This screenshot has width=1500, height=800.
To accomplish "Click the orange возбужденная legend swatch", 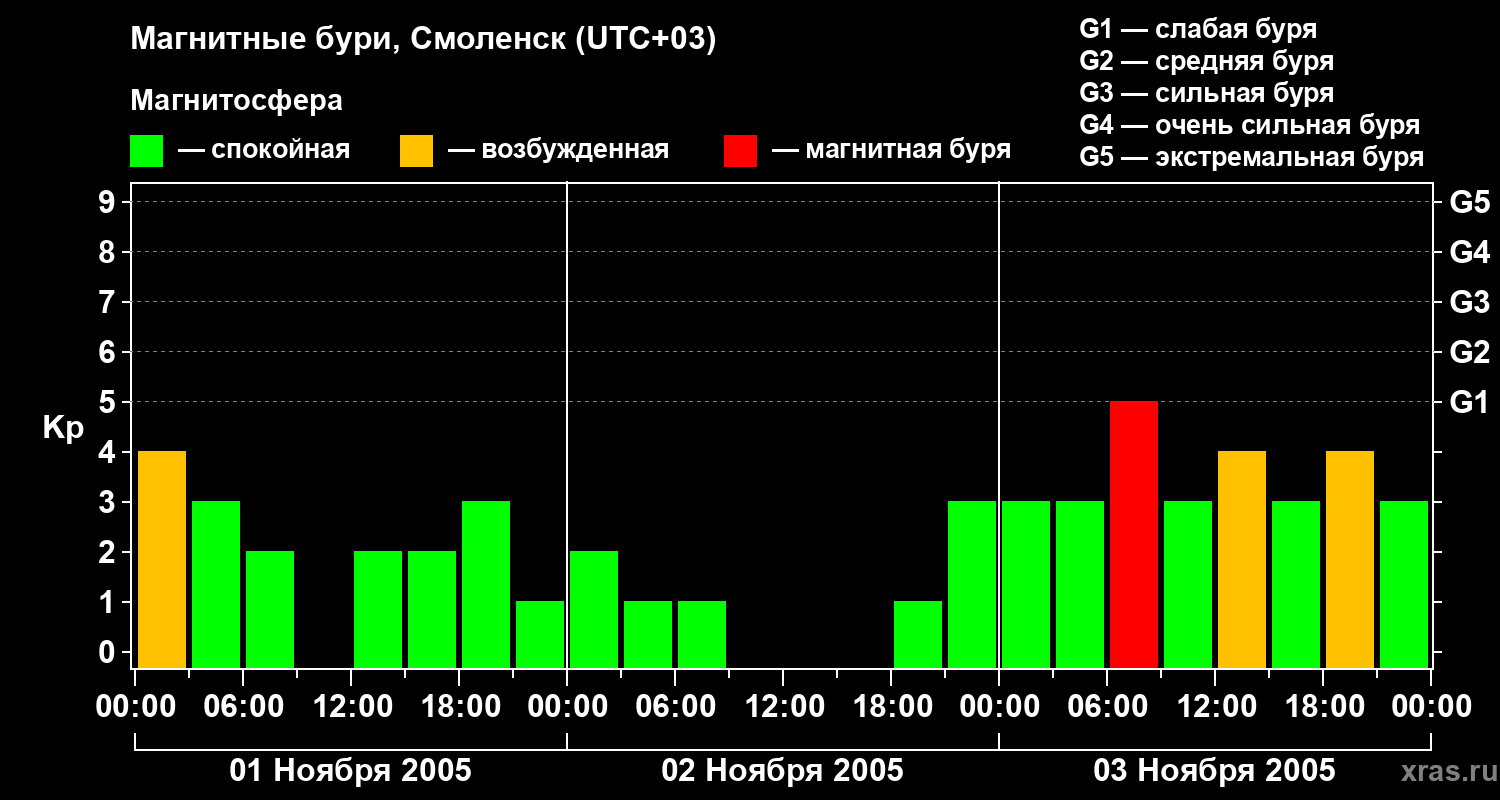I will (x=417, y=151).
